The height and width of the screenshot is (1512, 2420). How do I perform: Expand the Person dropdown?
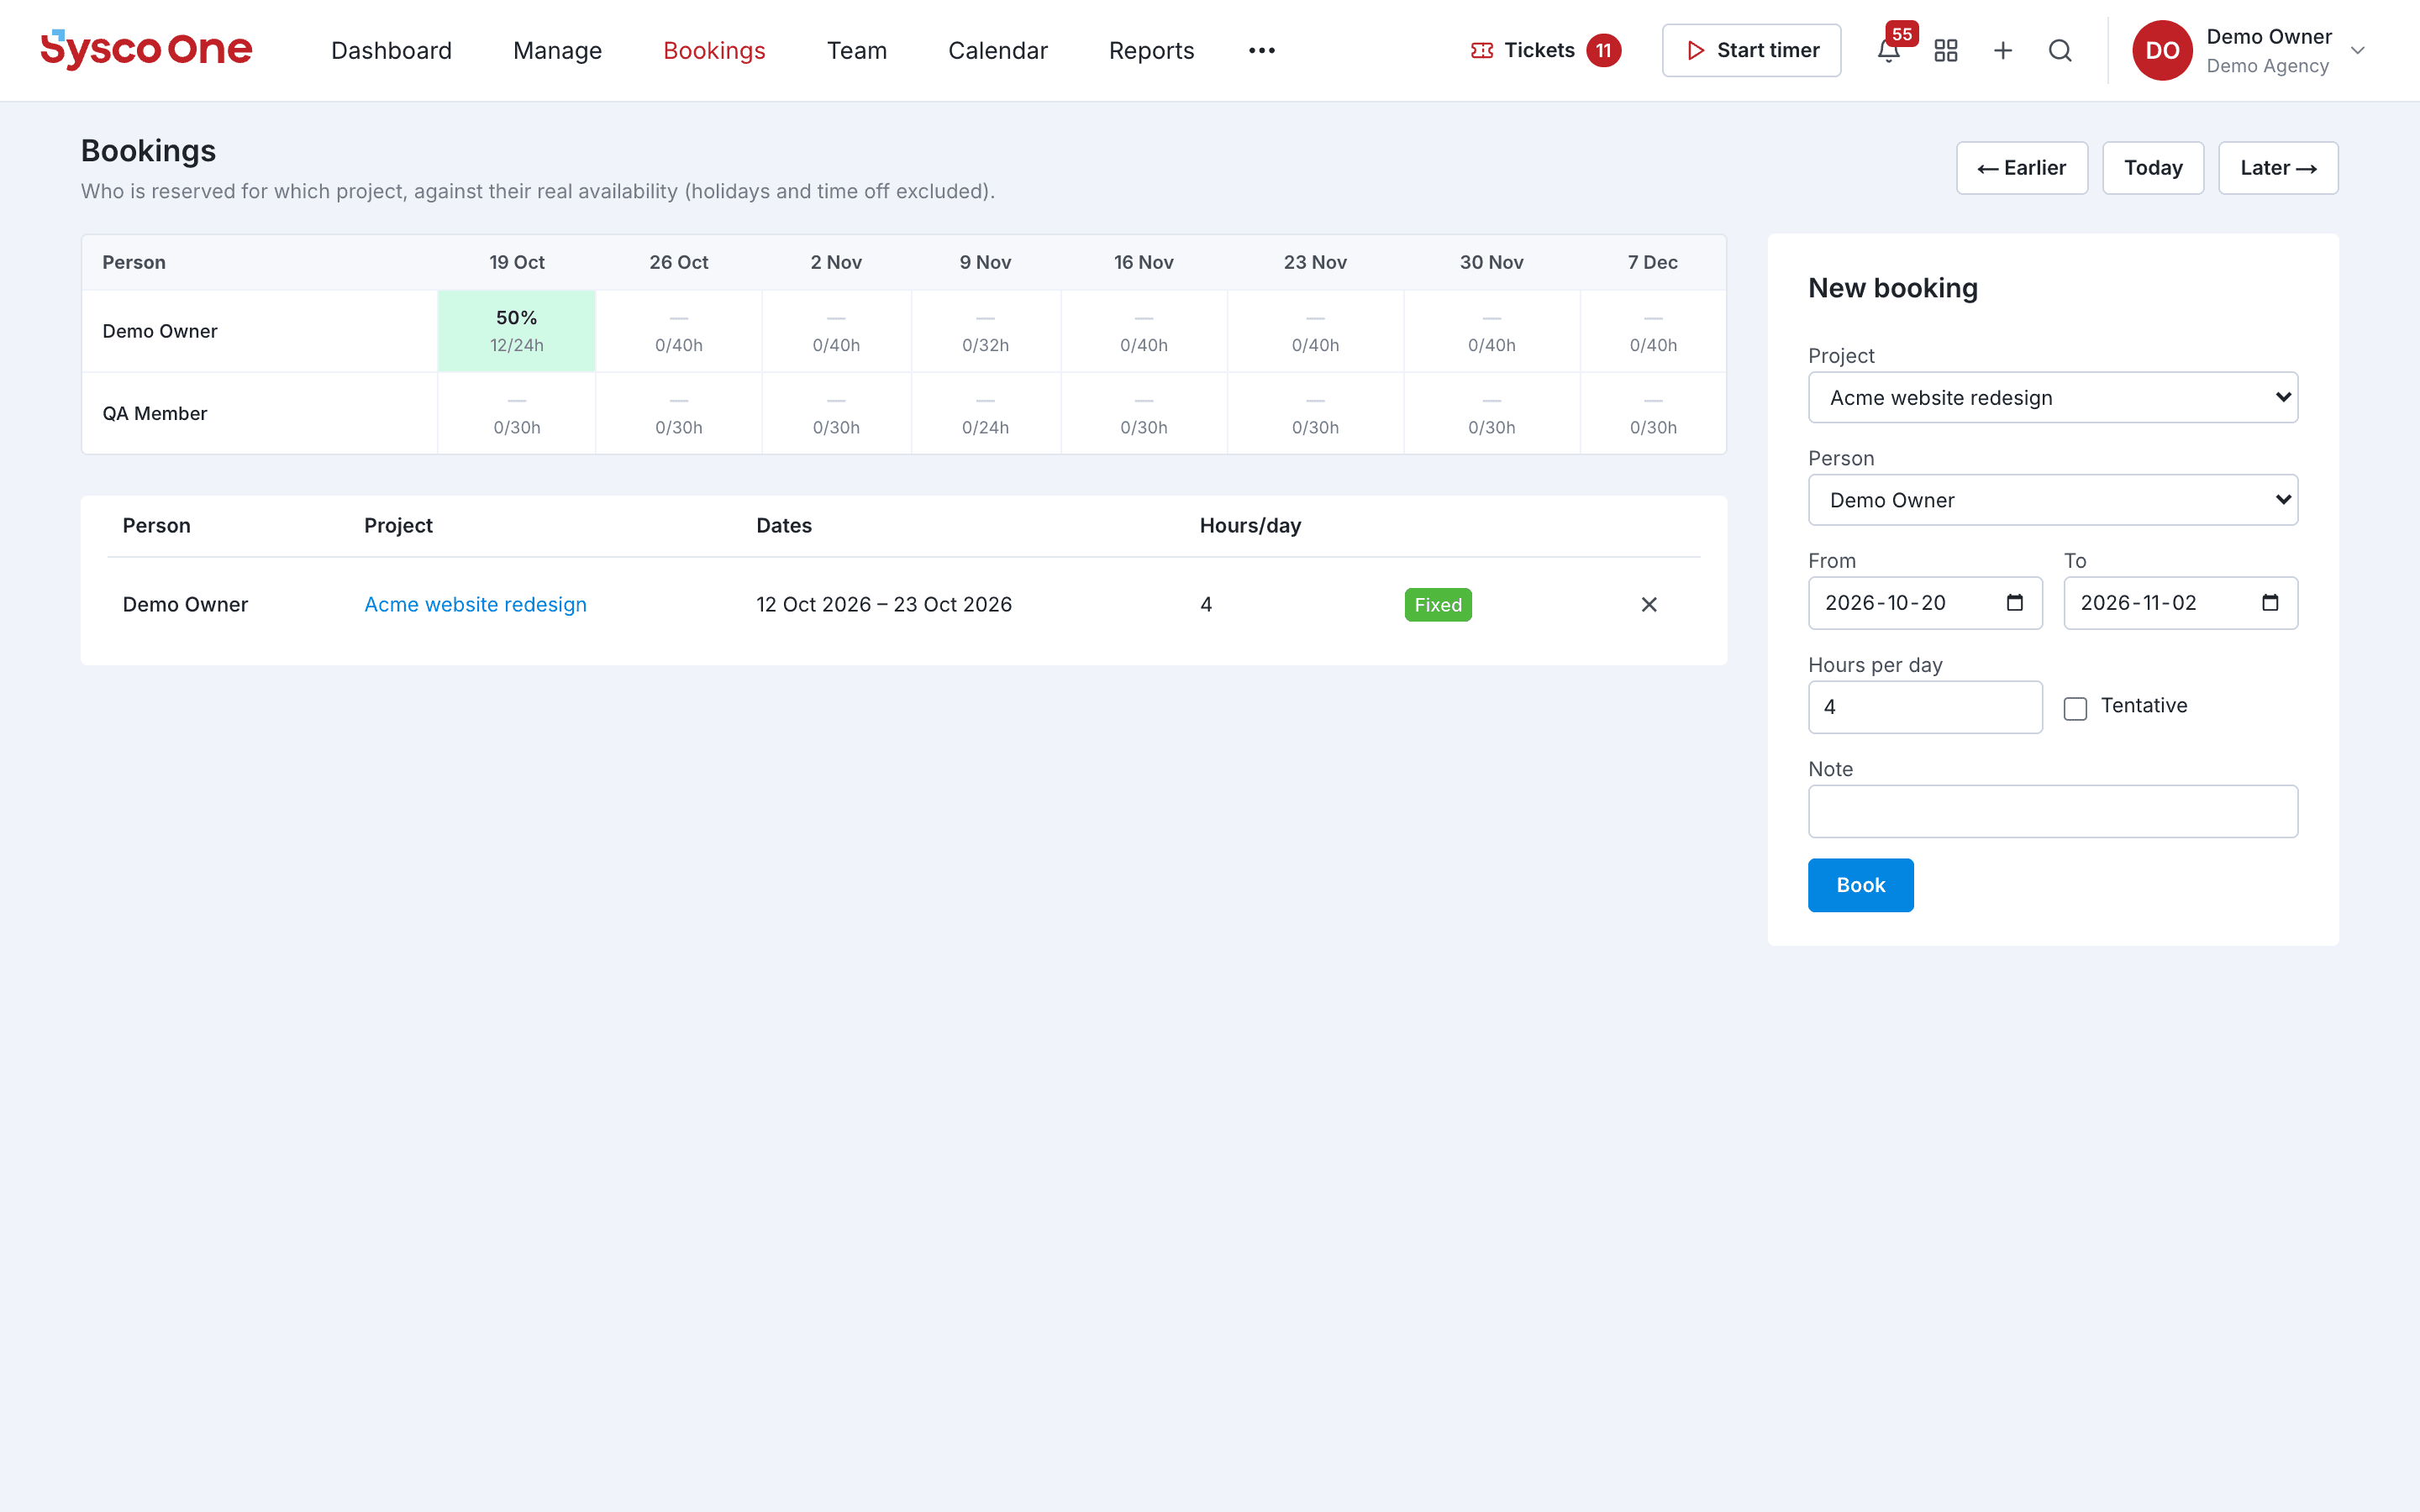pyautogui.click(x=2052, y=500)
